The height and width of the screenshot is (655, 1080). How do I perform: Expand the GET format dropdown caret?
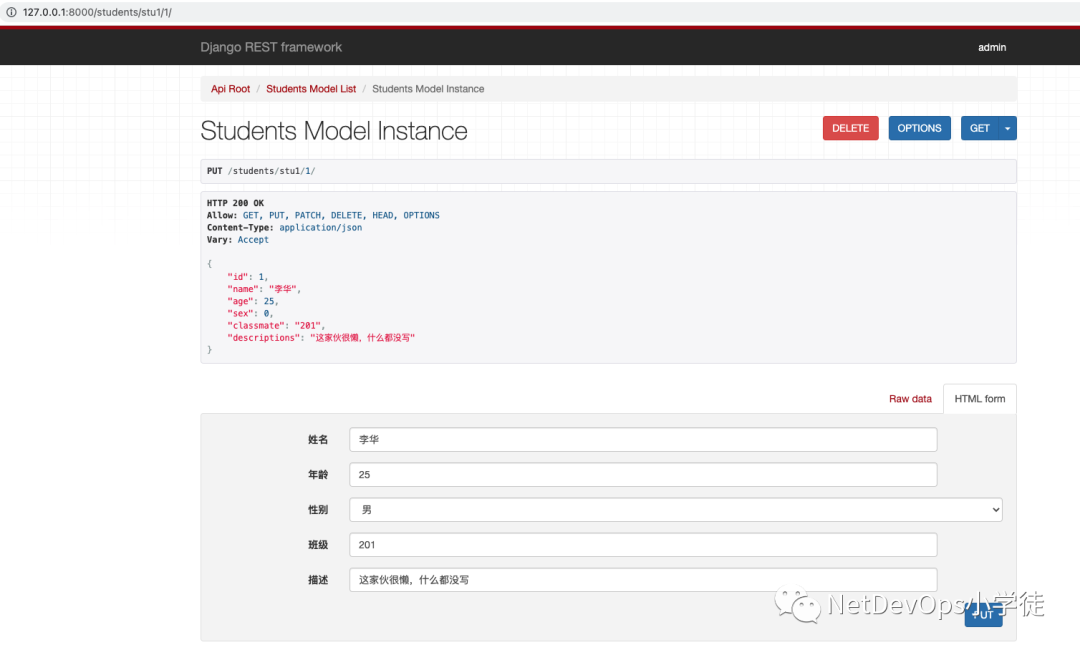[1008, 128]
